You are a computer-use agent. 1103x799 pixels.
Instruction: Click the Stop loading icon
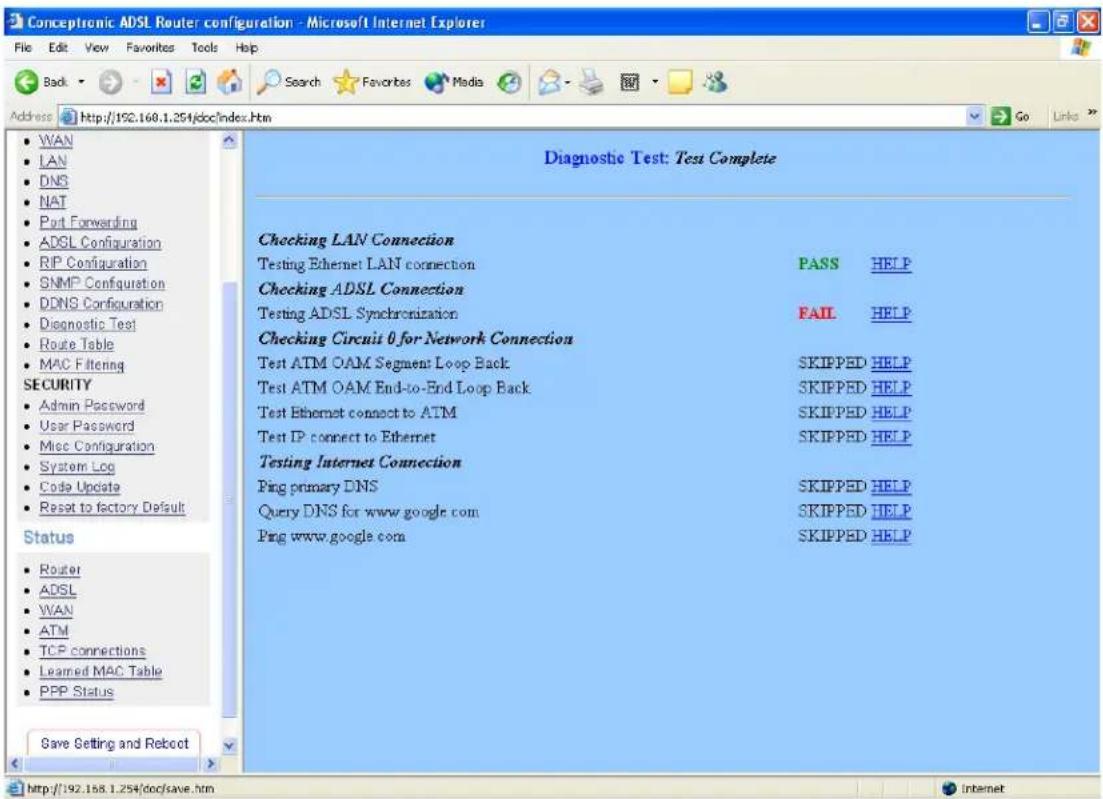[162, 83]
